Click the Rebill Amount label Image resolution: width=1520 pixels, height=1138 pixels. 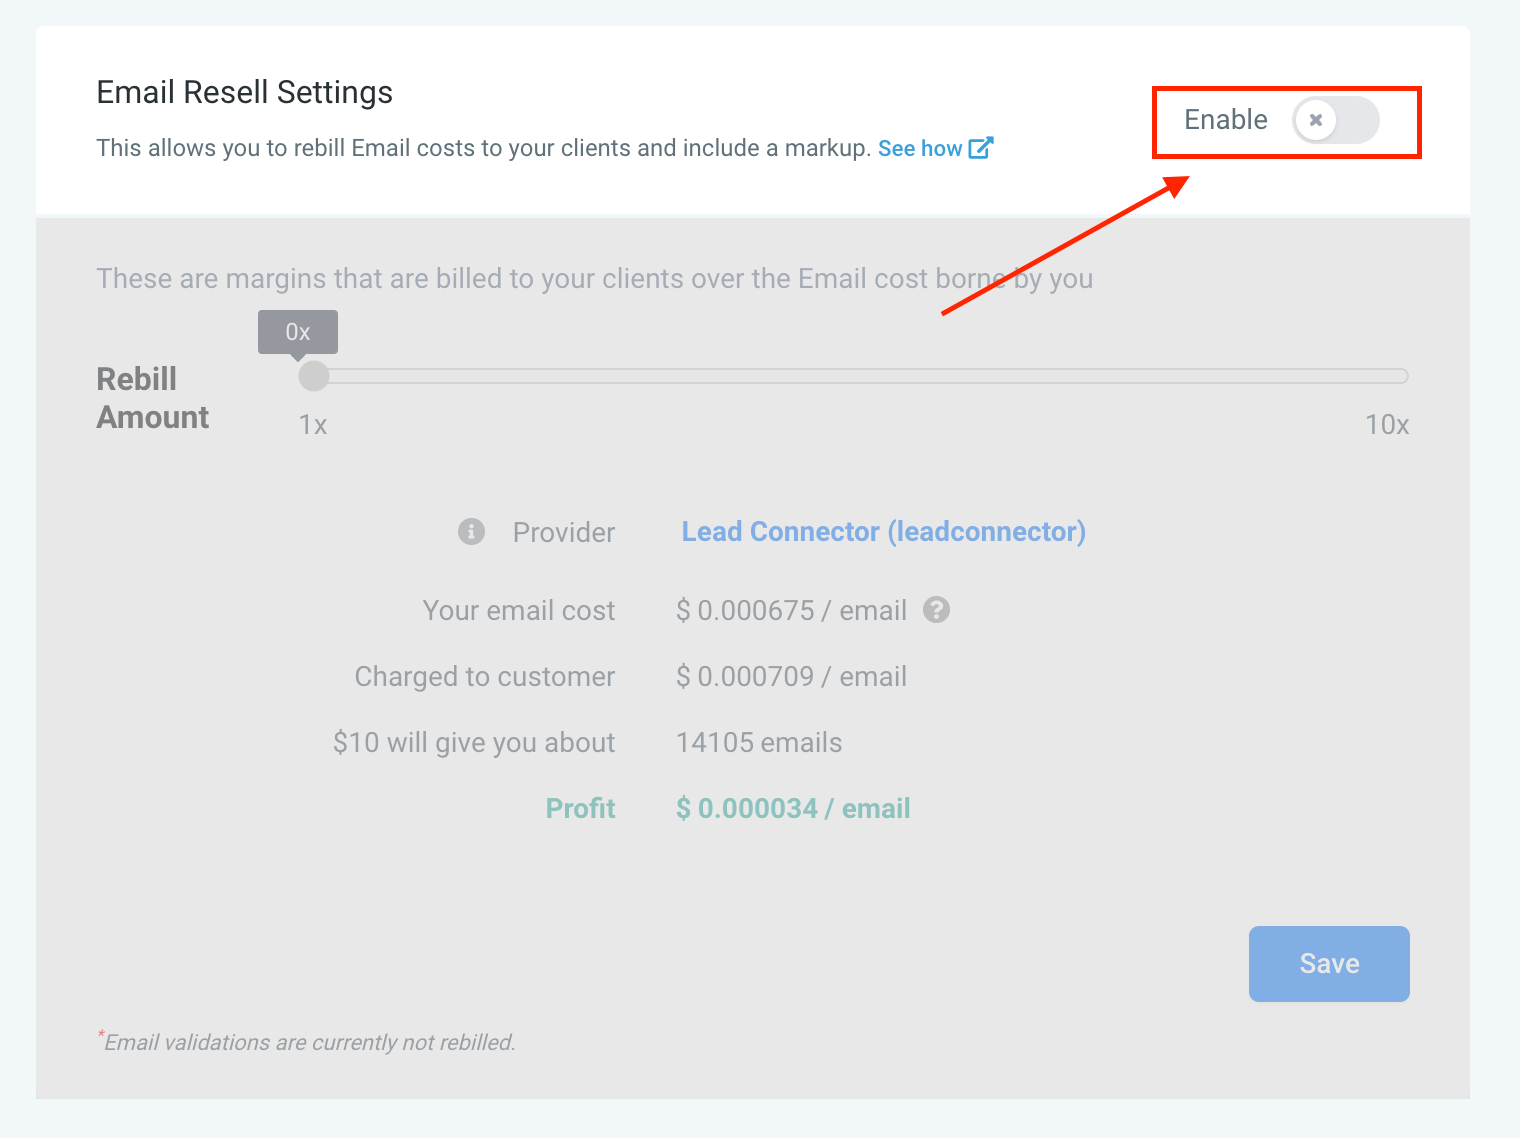[153, 398]
